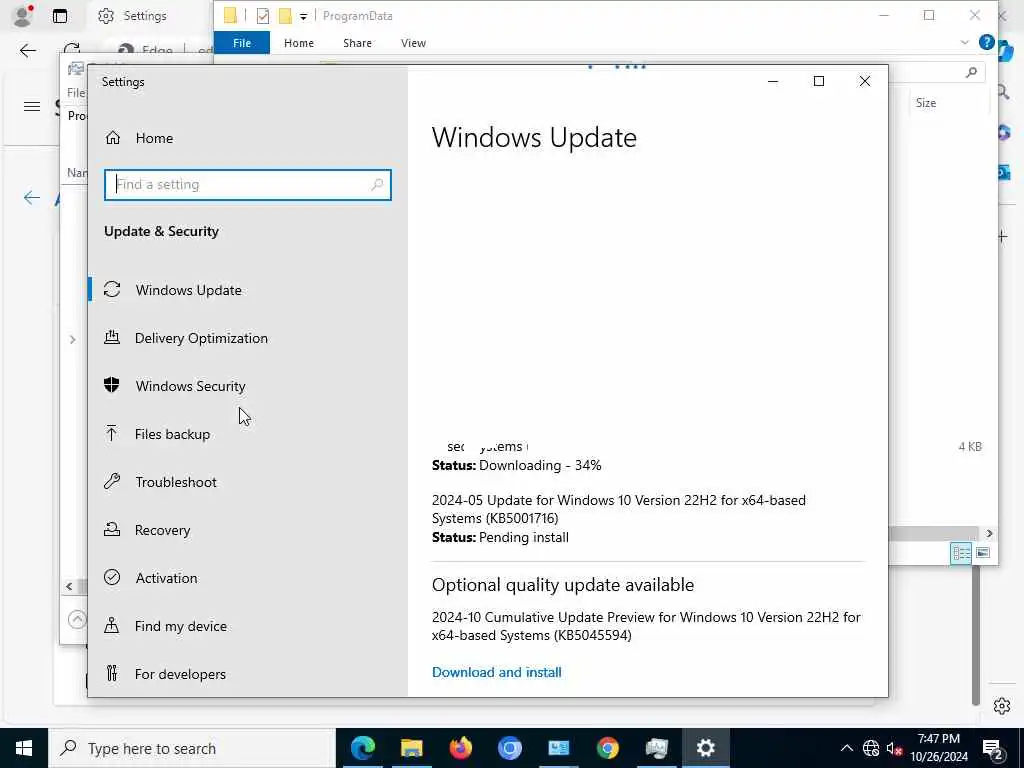Click the Find my device icon

tap(112, 626)
